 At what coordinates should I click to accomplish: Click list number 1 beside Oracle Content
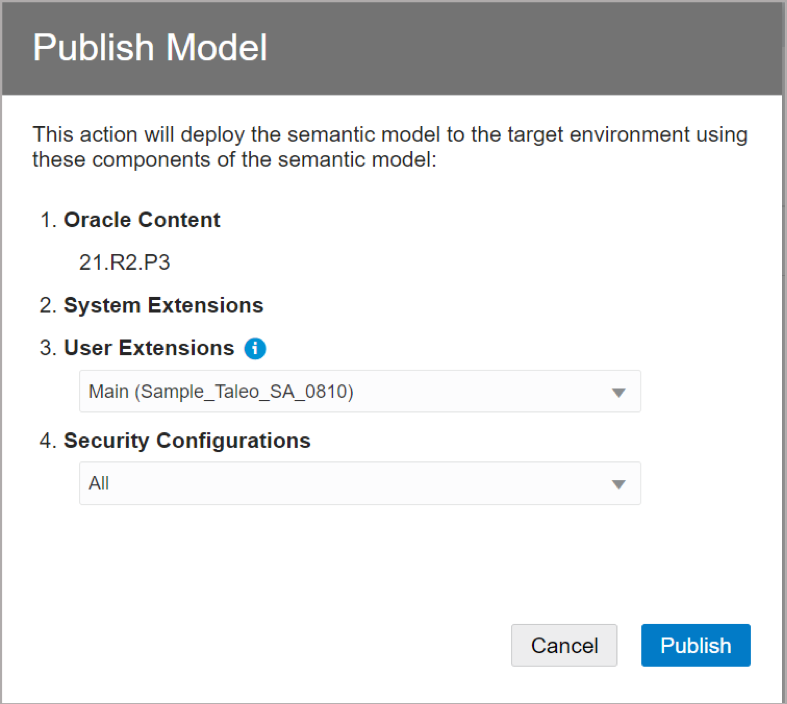point(48,220)
